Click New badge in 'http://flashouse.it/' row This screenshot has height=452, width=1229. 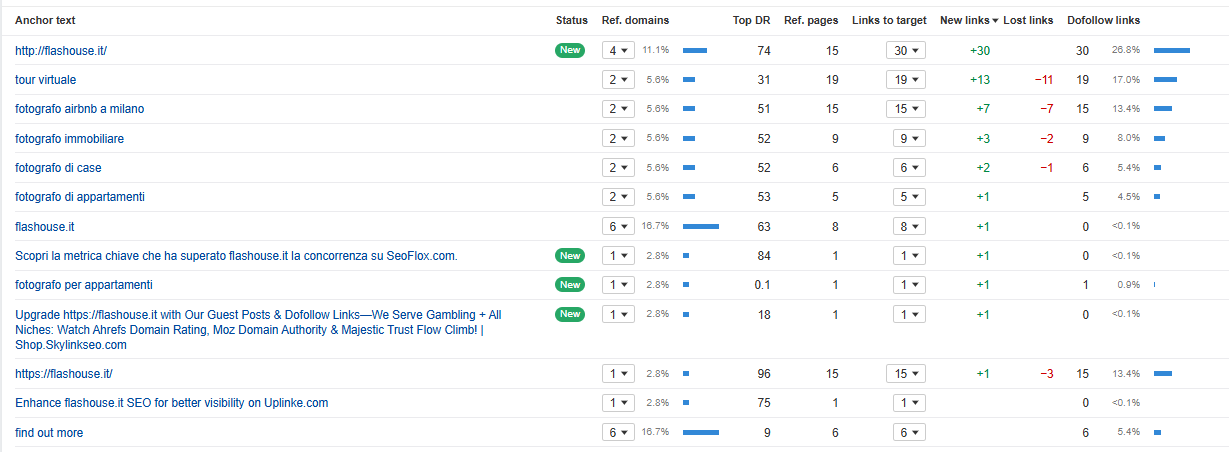click(x=570, y=50)
